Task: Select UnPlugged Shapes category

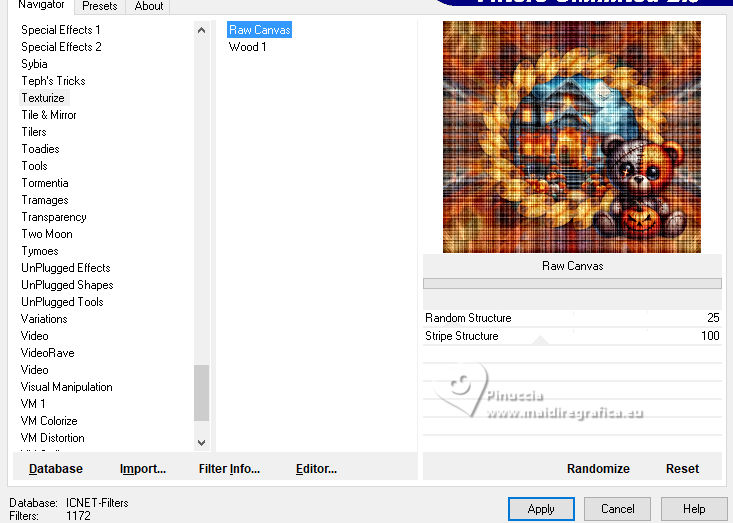Action: pos(67,285)
